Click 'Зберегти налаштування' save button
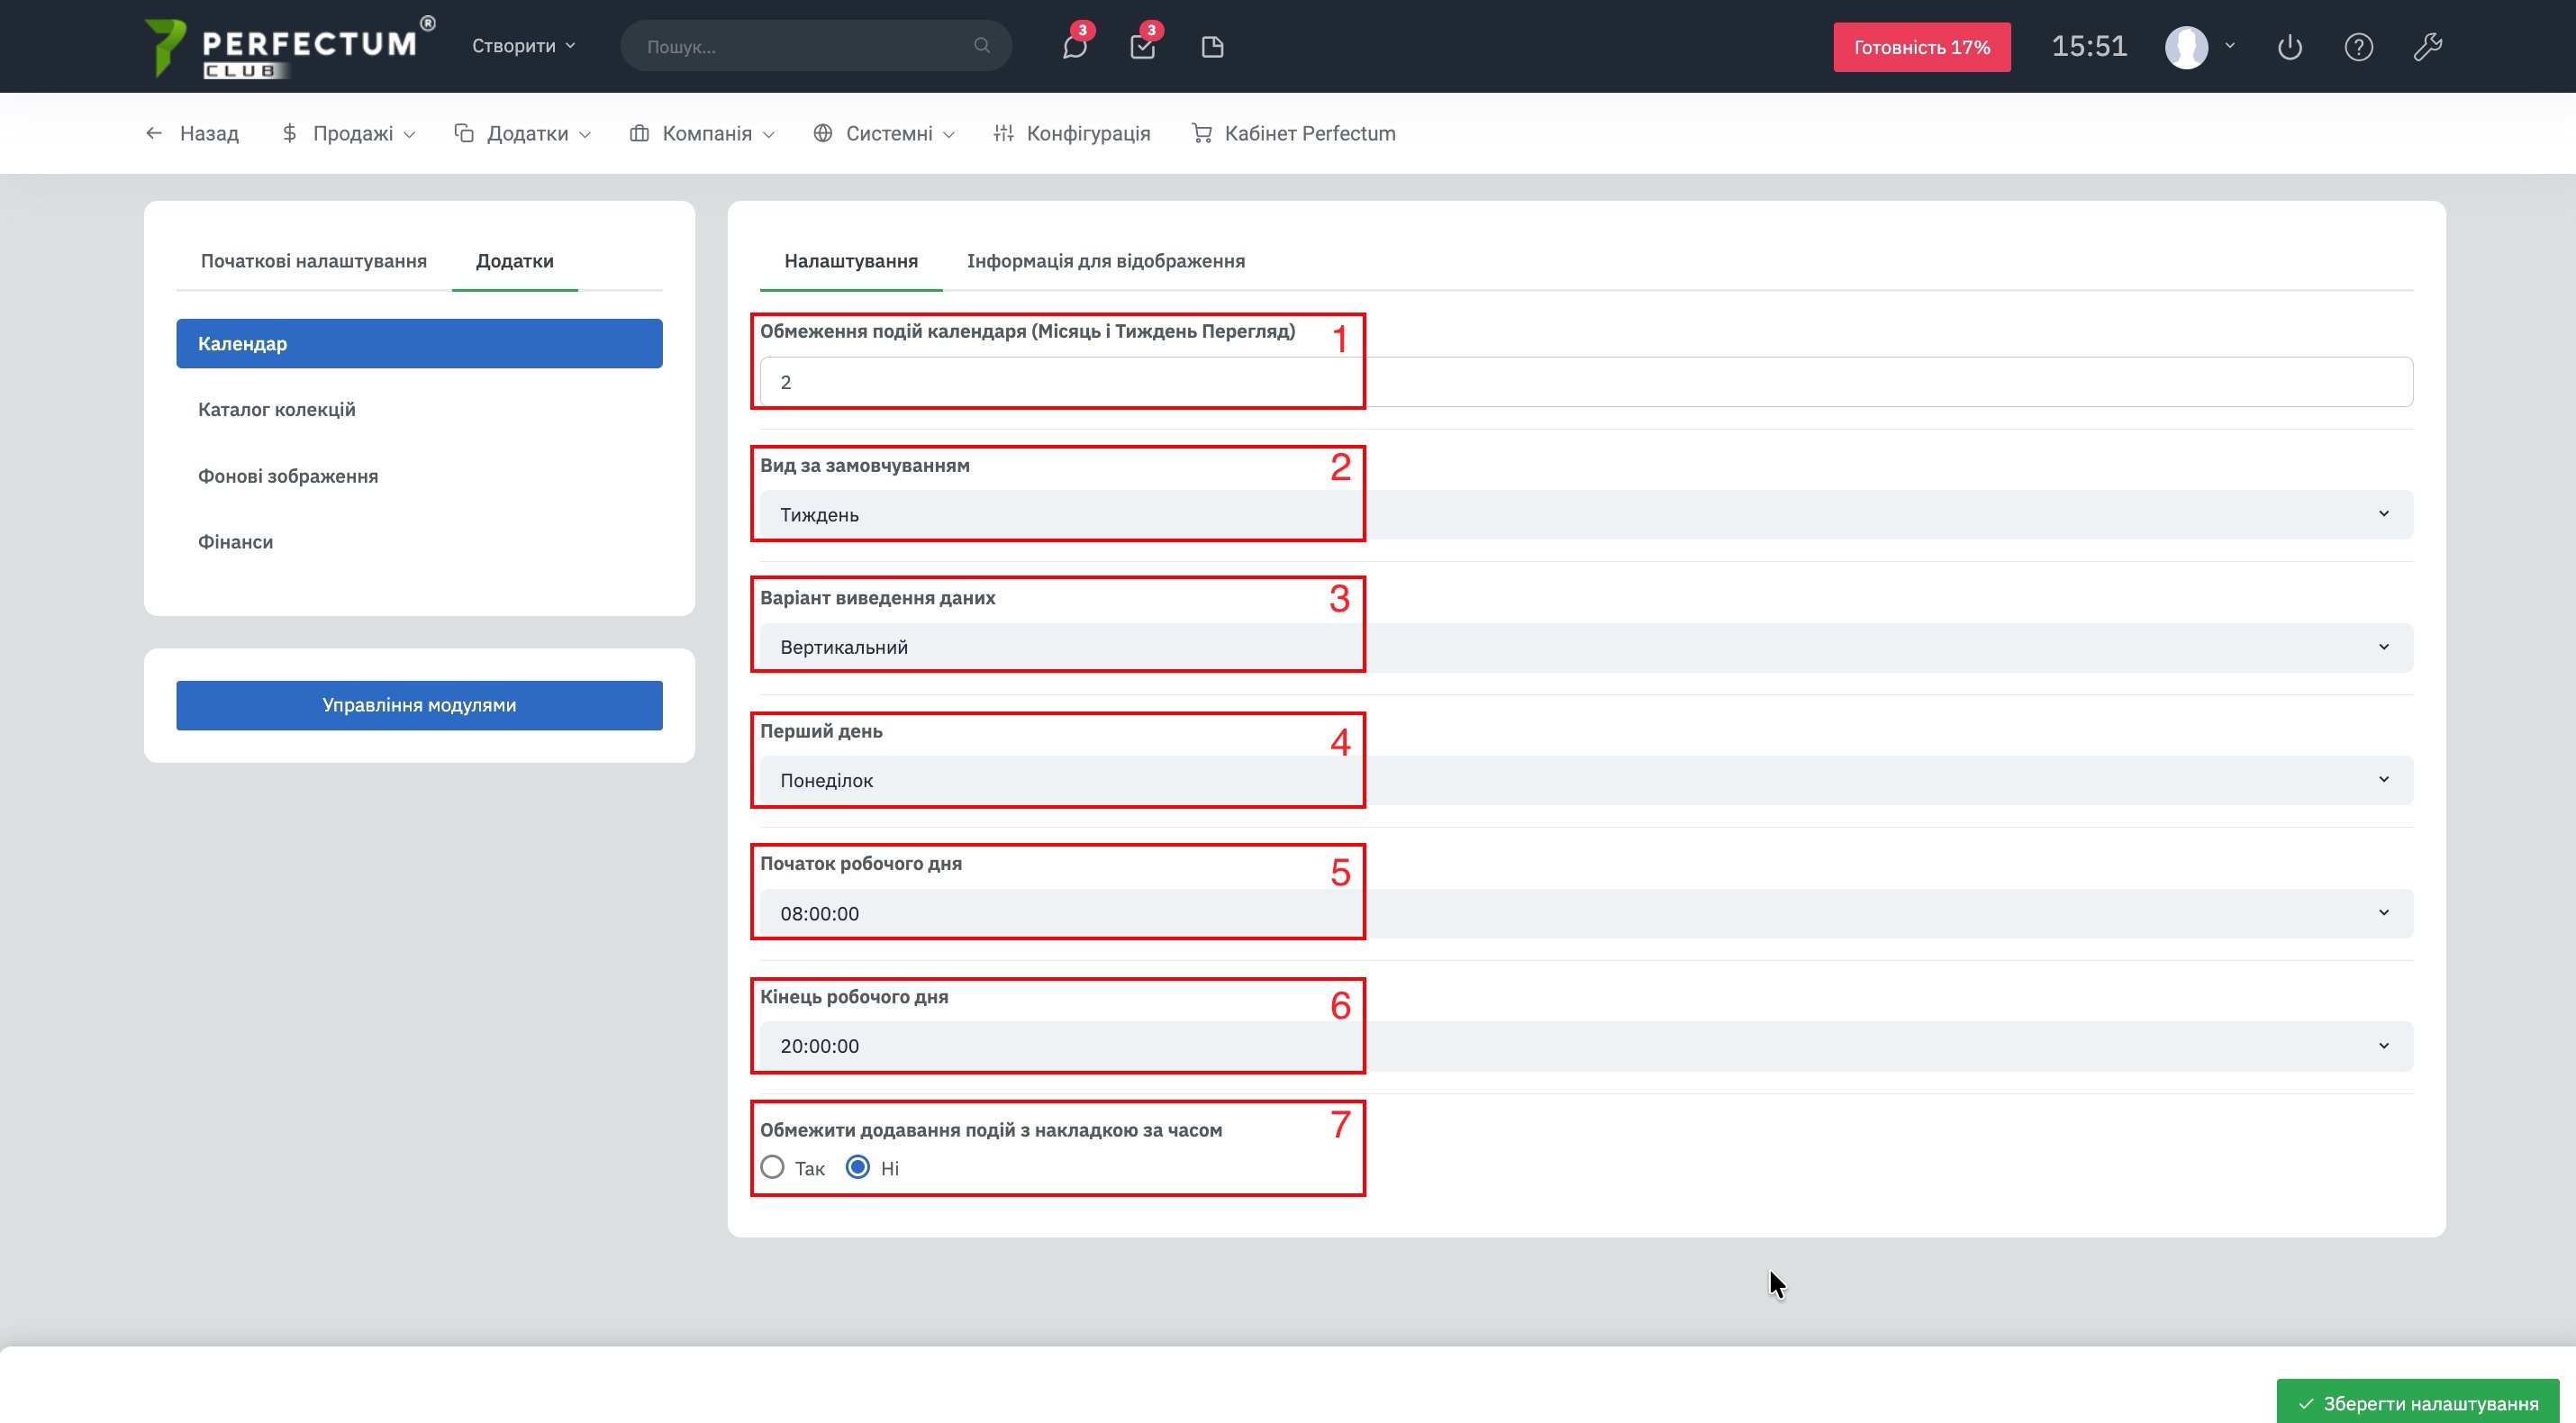 [x=2417, y=1403]
